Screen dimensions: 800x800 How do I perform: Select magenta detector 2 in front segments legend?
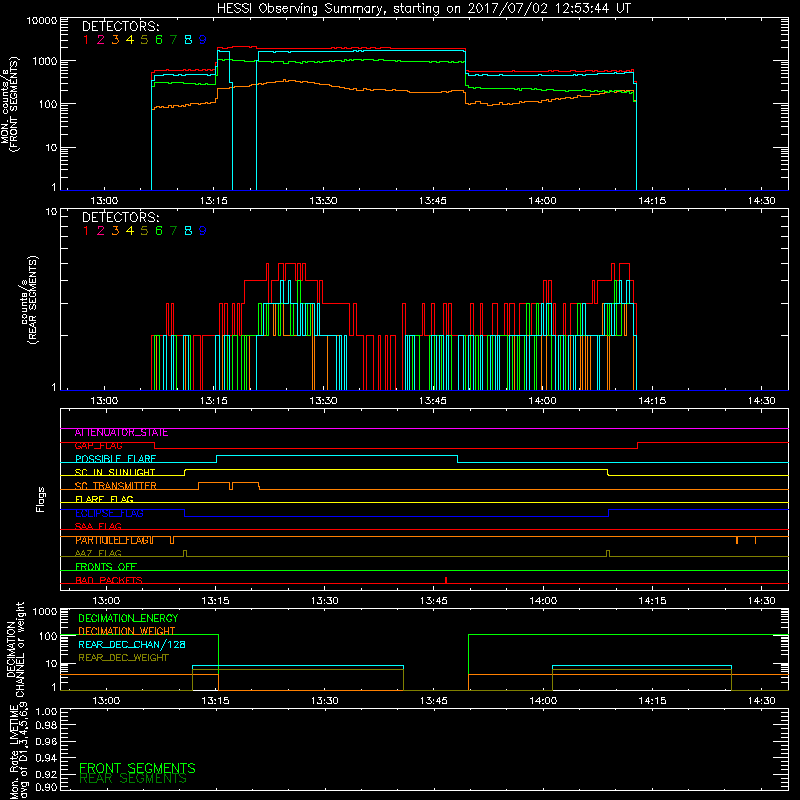[101, 40]
